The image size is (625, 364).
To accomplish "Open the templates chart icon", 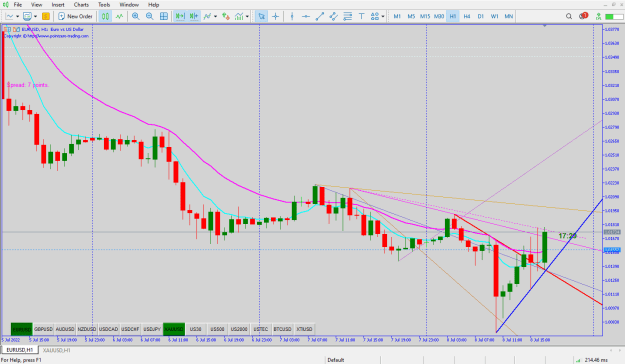I will (239, 16).
